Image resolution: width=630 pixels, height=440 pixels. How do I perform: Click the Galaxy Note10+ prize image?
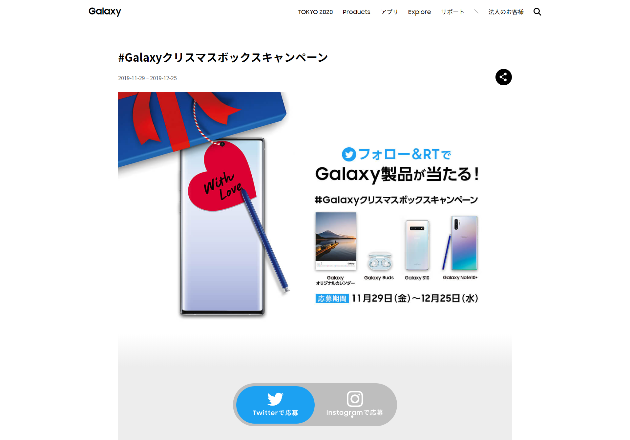(x=460, y=243)
